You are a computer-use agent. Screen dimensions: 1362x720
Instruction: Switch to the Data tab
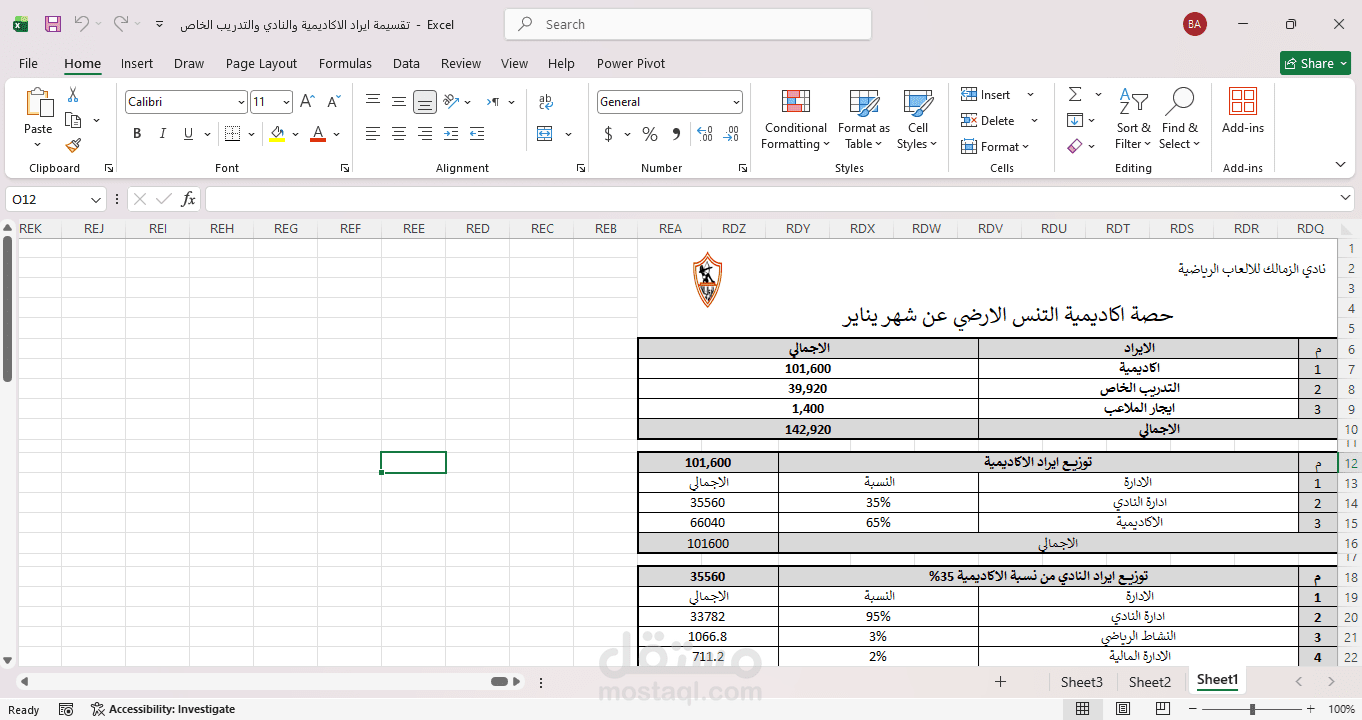(x=406, y=63)
